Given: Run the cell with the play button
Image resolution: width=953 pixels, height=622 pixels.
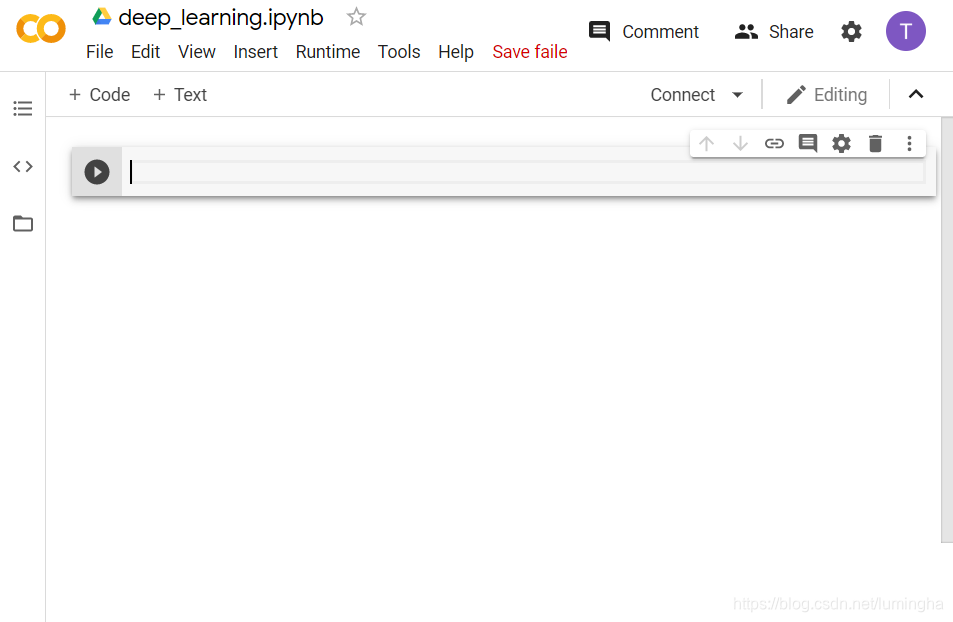Looking at the screenshot, I should pos(97,172).
